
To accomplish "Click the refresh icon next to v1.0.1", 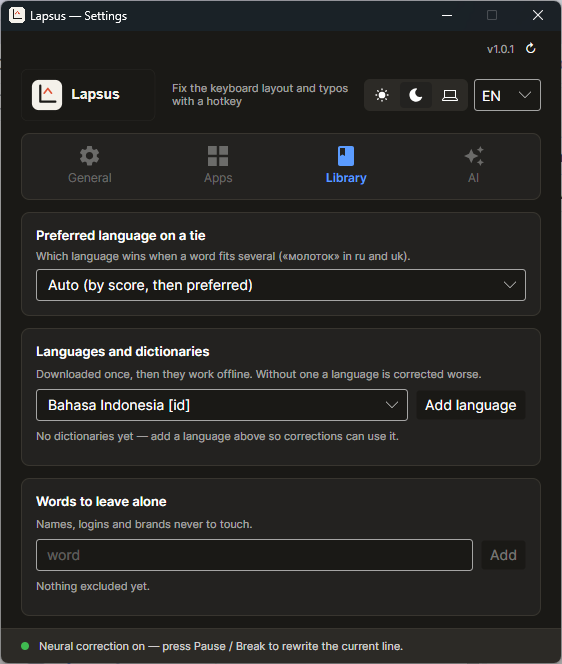I will point(530,49).
